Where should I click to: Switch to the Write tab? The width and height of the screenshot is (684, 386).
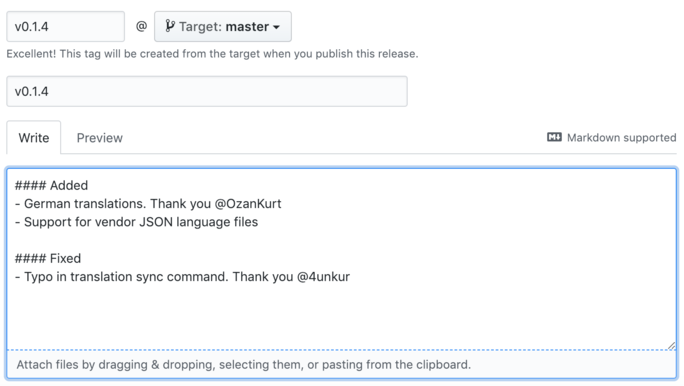pyautogui.click(x=34, y=138)
